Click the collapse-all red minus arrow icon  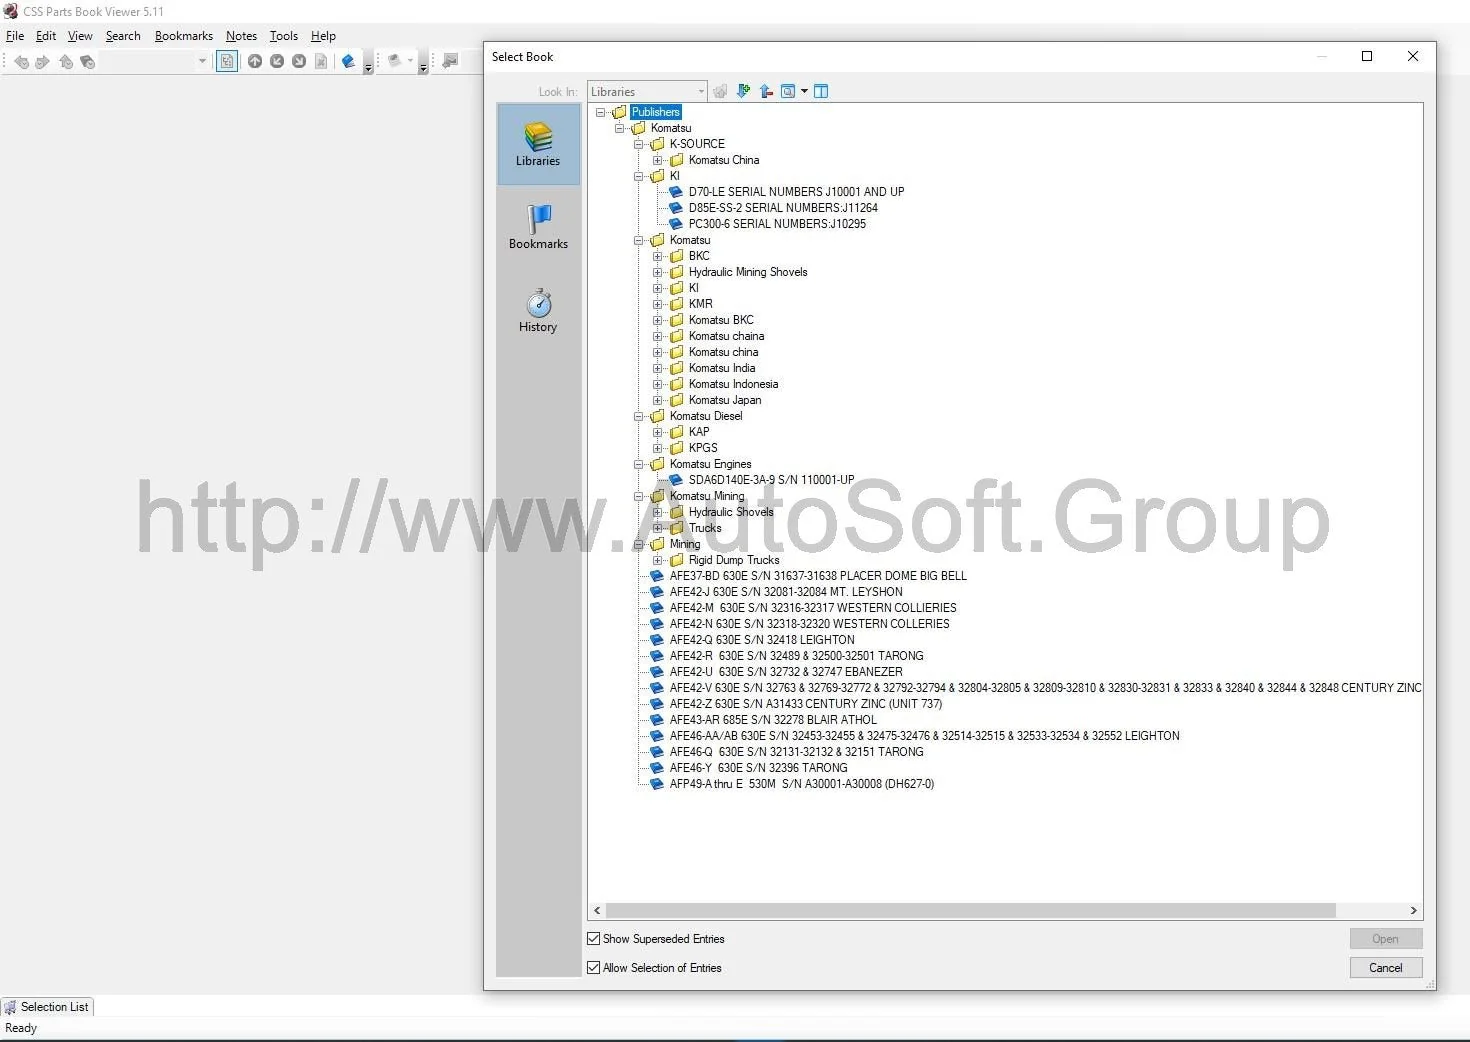[766, 91]
